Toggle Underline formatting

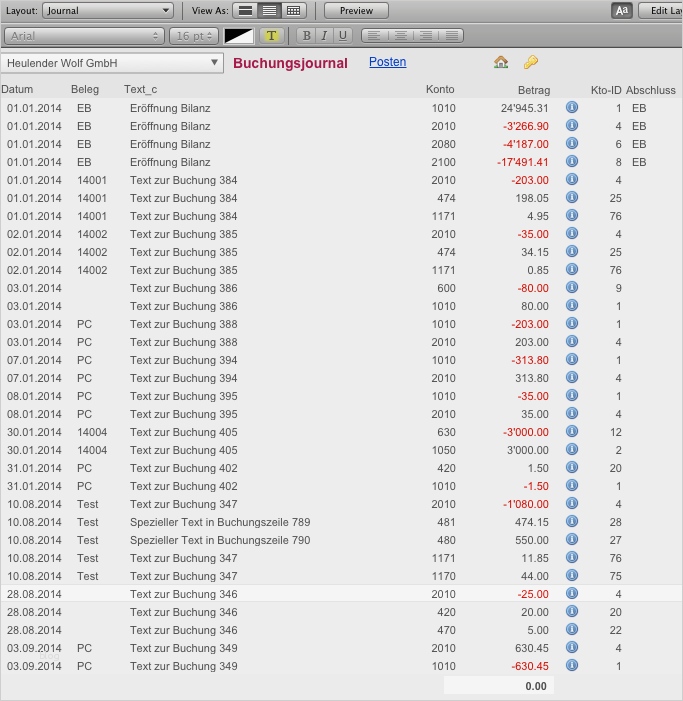pos(343,36)
